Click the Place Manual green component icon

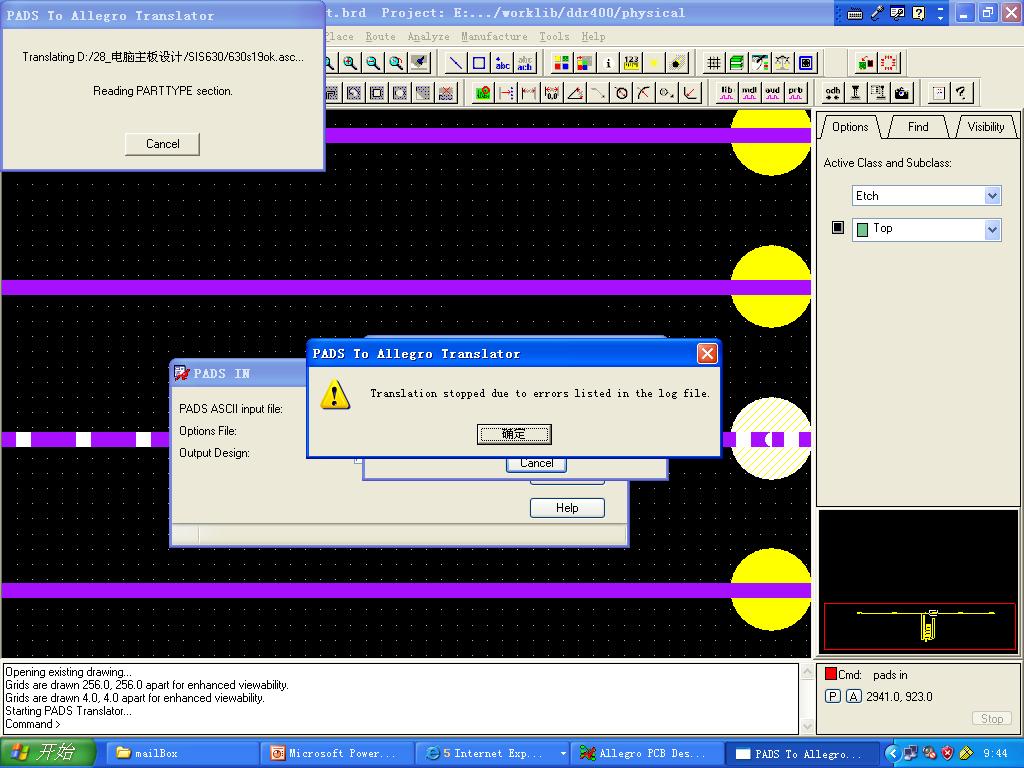tap(483, 93)
